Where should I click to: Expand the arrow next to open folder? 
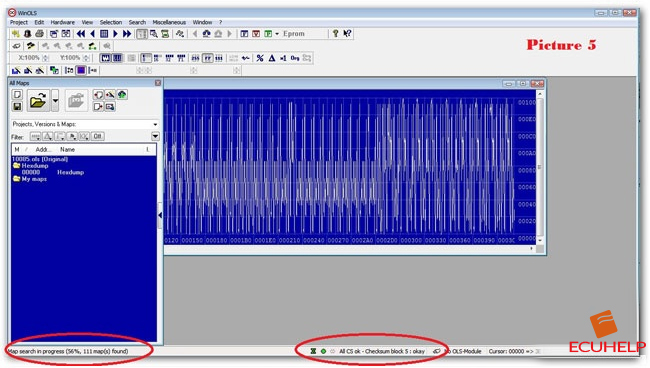click(x=55, y=100)
